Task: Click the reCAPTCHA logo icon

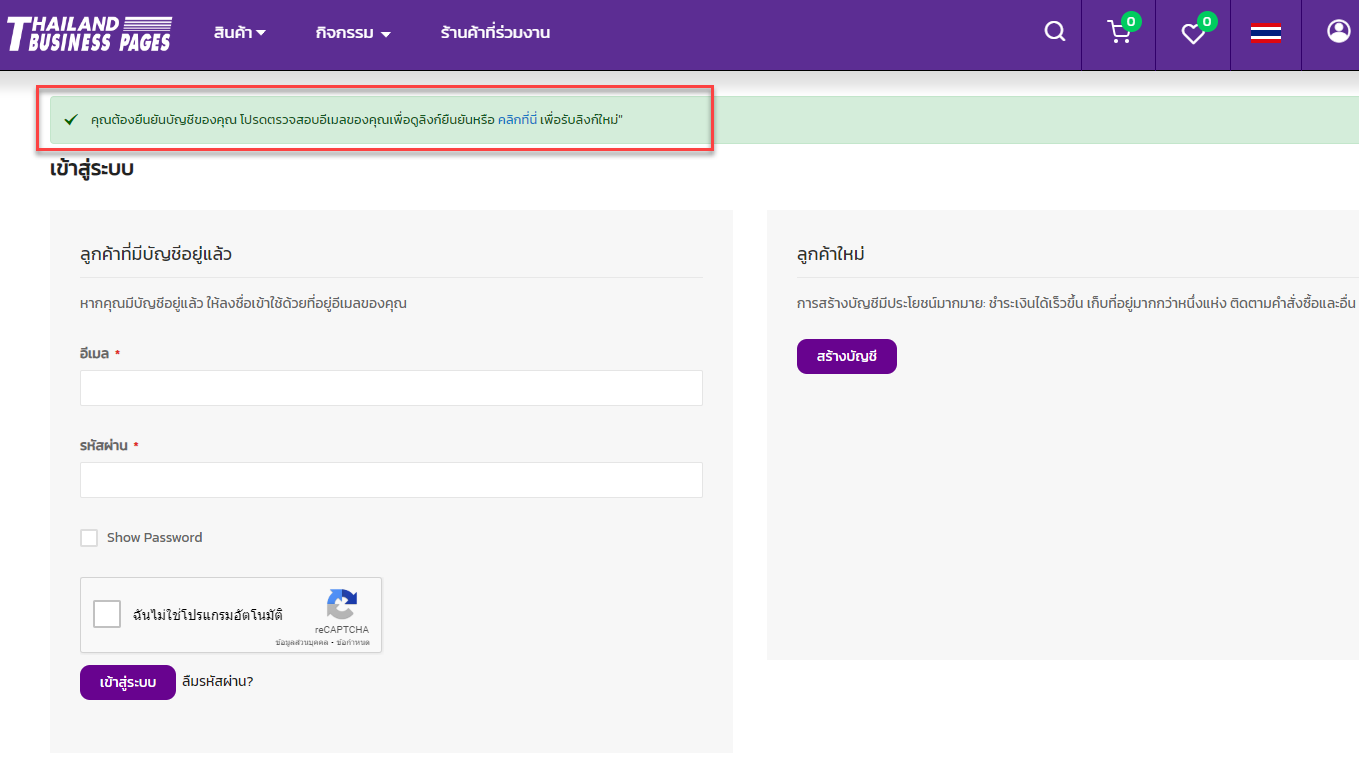Action: 341,605
